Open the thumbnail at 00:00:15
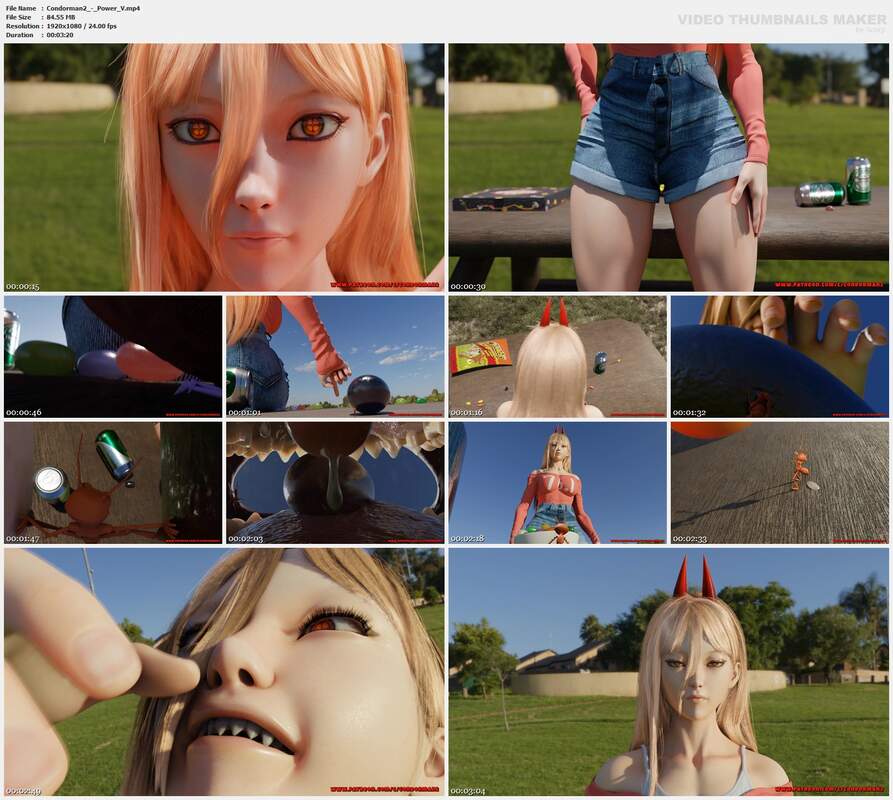This screenshot has width=893, height=800. (224, 167)
